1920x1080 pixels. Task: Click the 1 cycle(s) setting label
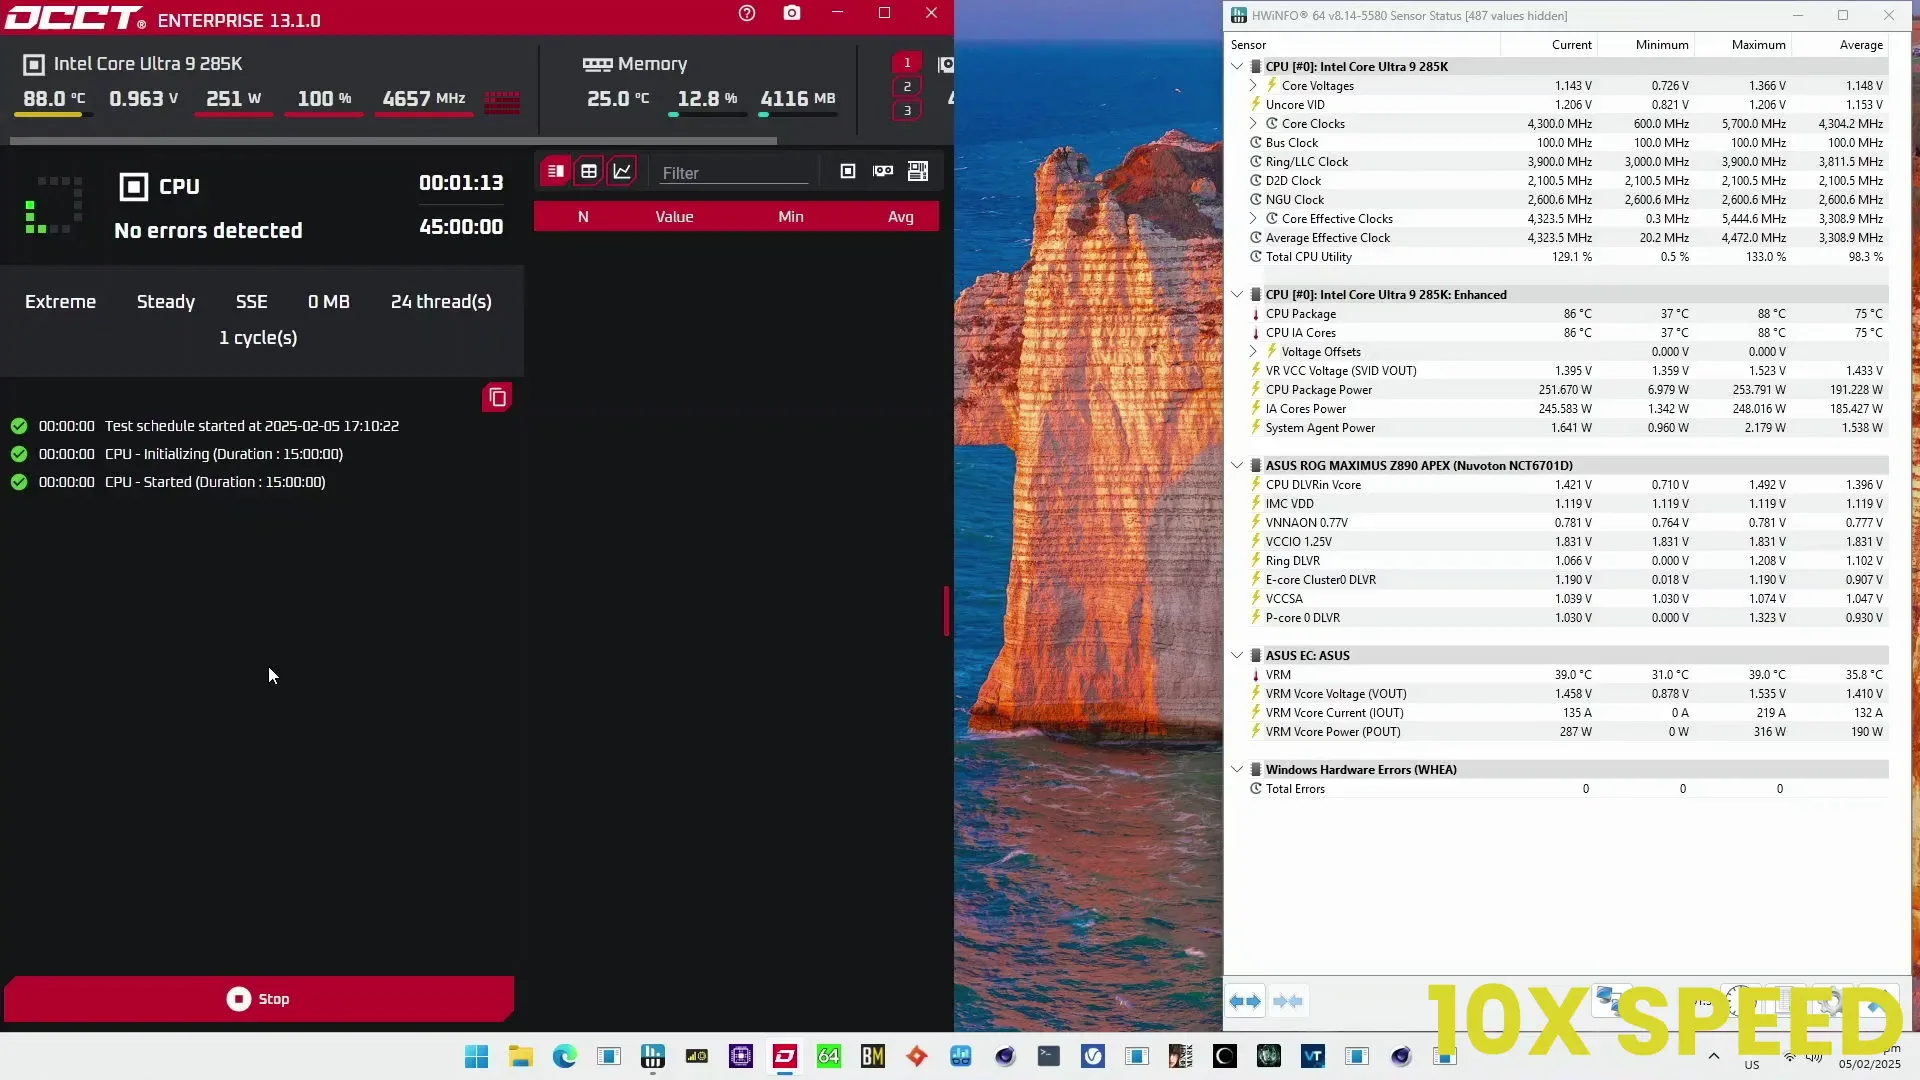258,338
